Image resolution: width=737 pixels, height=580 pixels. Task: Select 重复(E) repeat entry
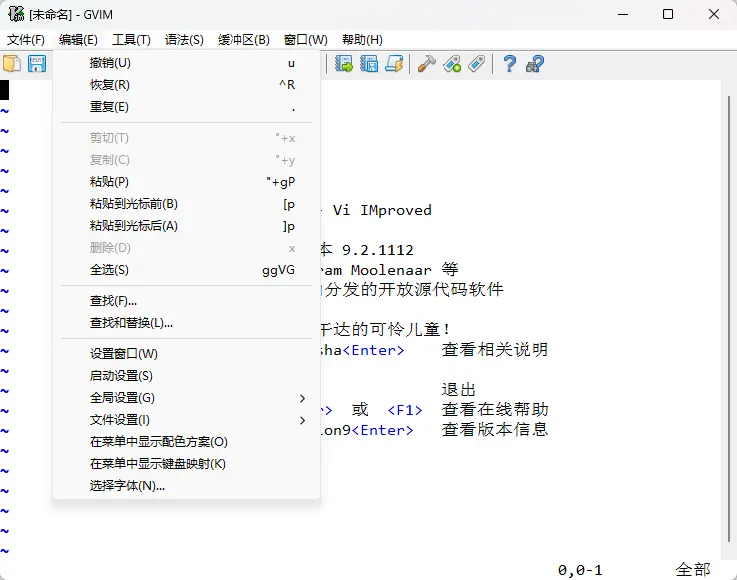pyautogui.click(x=187, y=107)
